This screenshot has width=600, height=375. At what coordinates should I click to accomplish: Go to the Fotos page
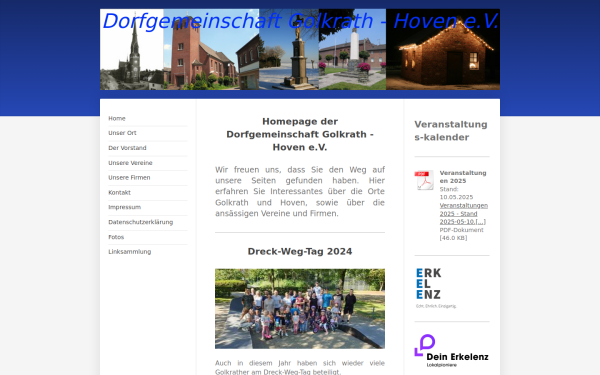click(116, 237)
